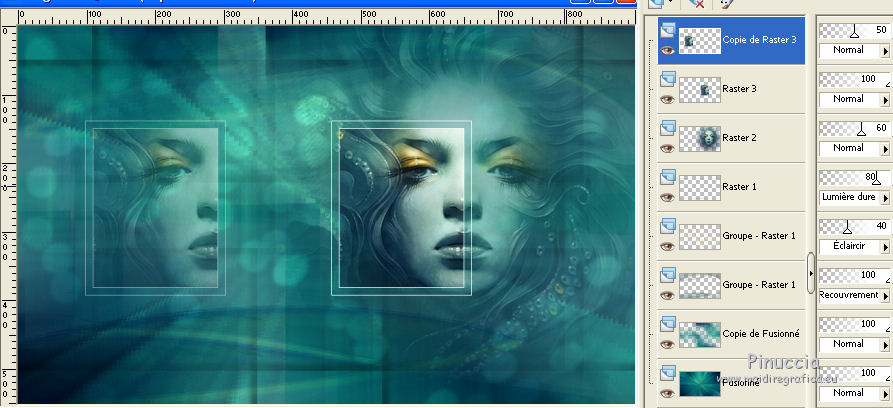Click the layer type icon of the Lumière dure Raster 1 row
This screenshot has width=893, height=408.
[x=668, y=177]
